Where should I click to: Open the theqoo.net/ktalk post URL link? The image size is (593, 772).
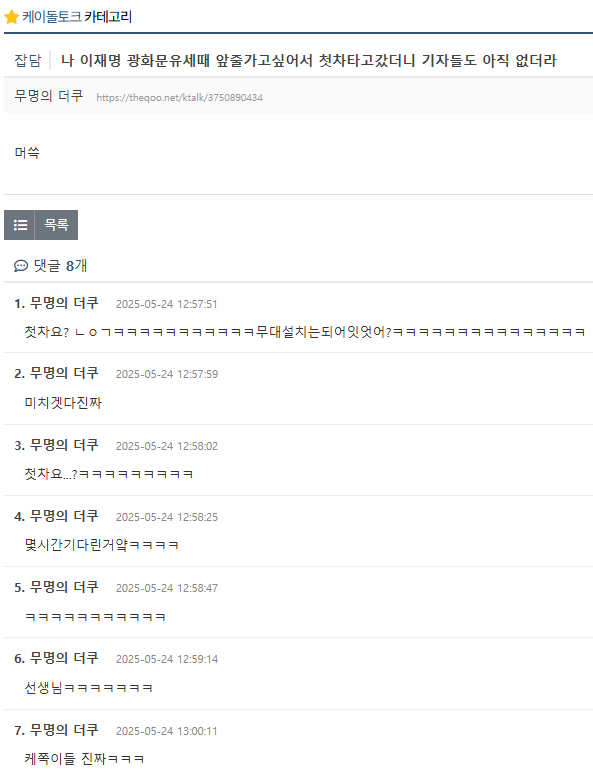(x=179, y=97)
